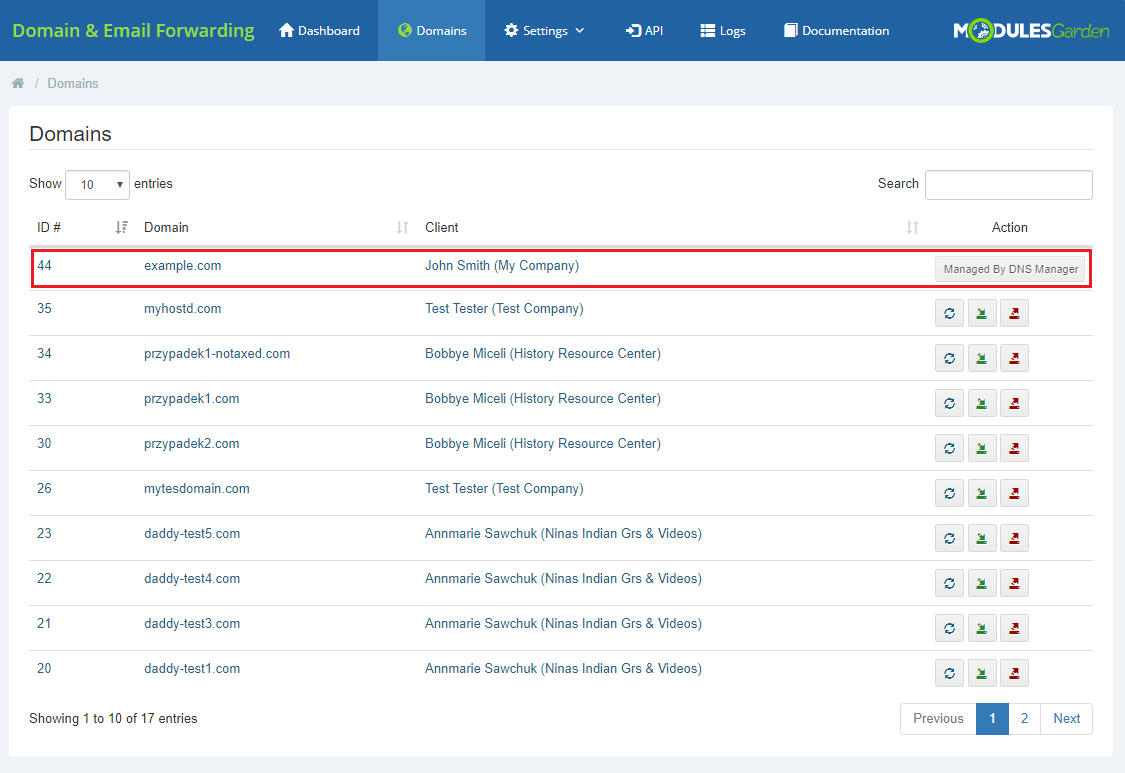Click refresh icon for przypadek1-notaxed.com
Image resolution: width=1125 pixels, height=773 pixels.
click(949, 358)
